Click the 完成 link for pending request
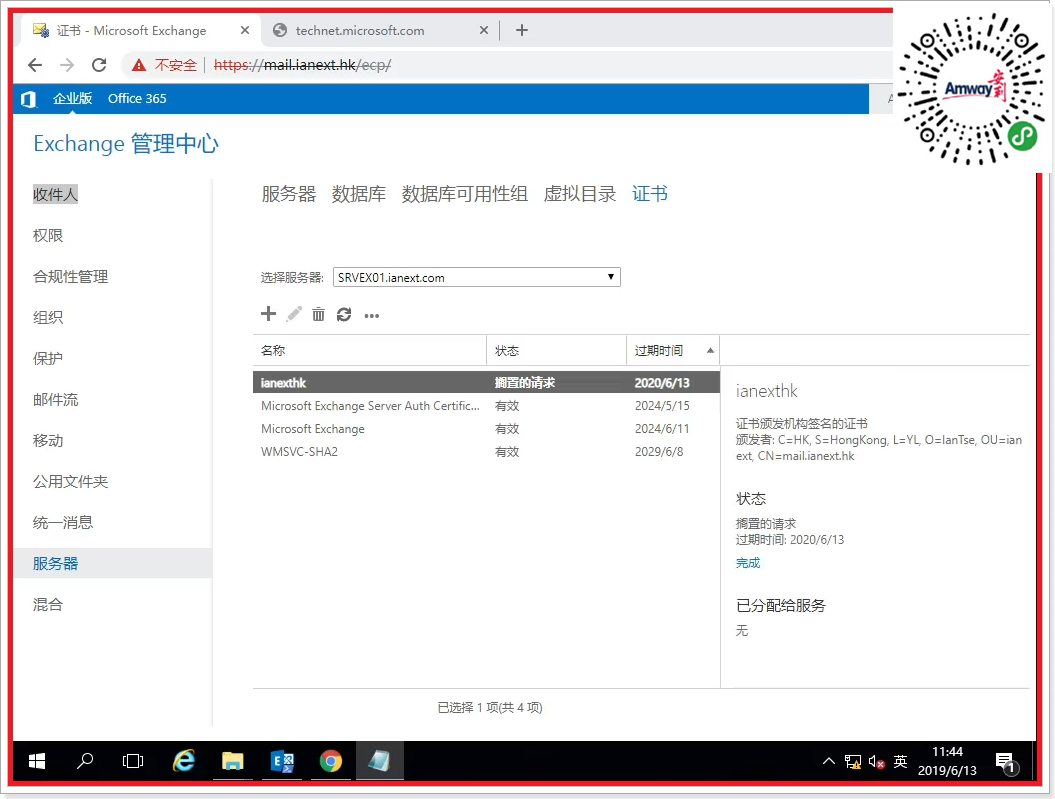The image size is (1055, 799). click(x=748, y=563)
